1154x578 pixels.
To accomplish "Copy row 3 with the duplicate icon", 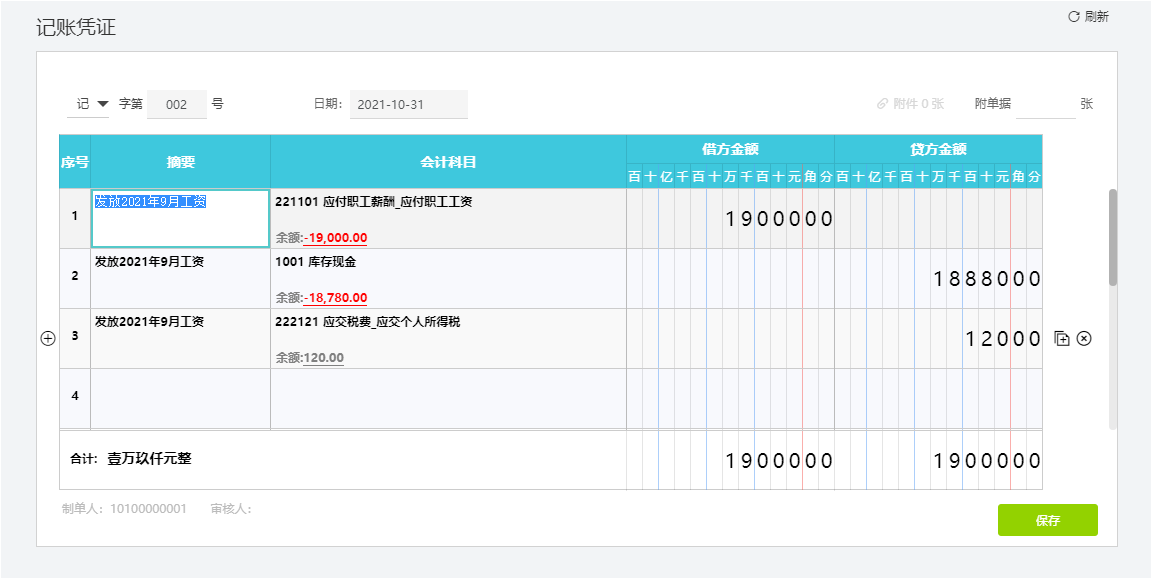I will tap(1062, 339).
